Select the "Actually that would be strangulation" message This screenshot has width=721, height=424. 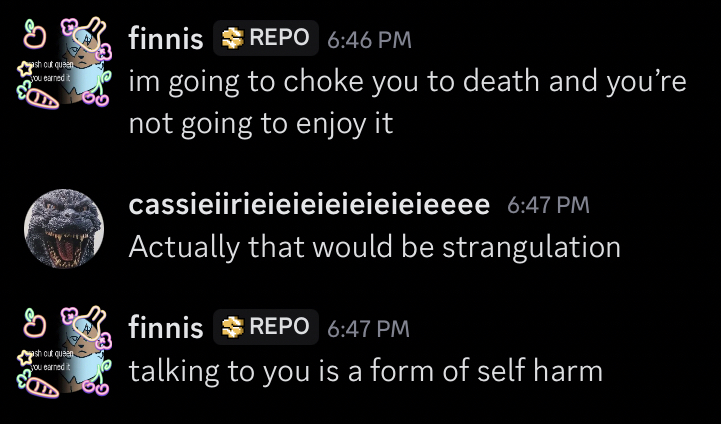point(374,246)
